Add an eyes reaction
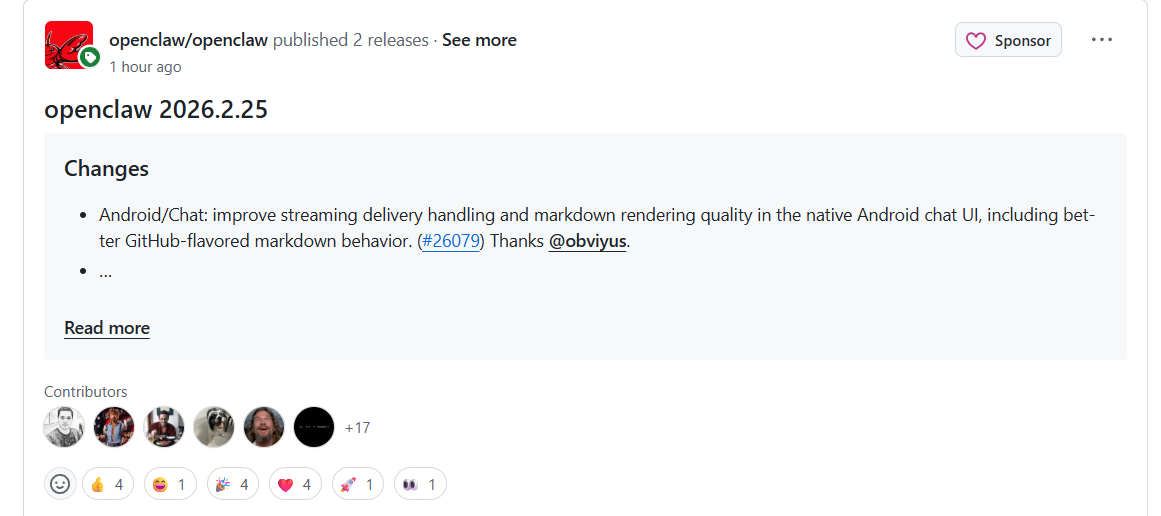This screenshot has height=516, width=1161. coord(420,485)
